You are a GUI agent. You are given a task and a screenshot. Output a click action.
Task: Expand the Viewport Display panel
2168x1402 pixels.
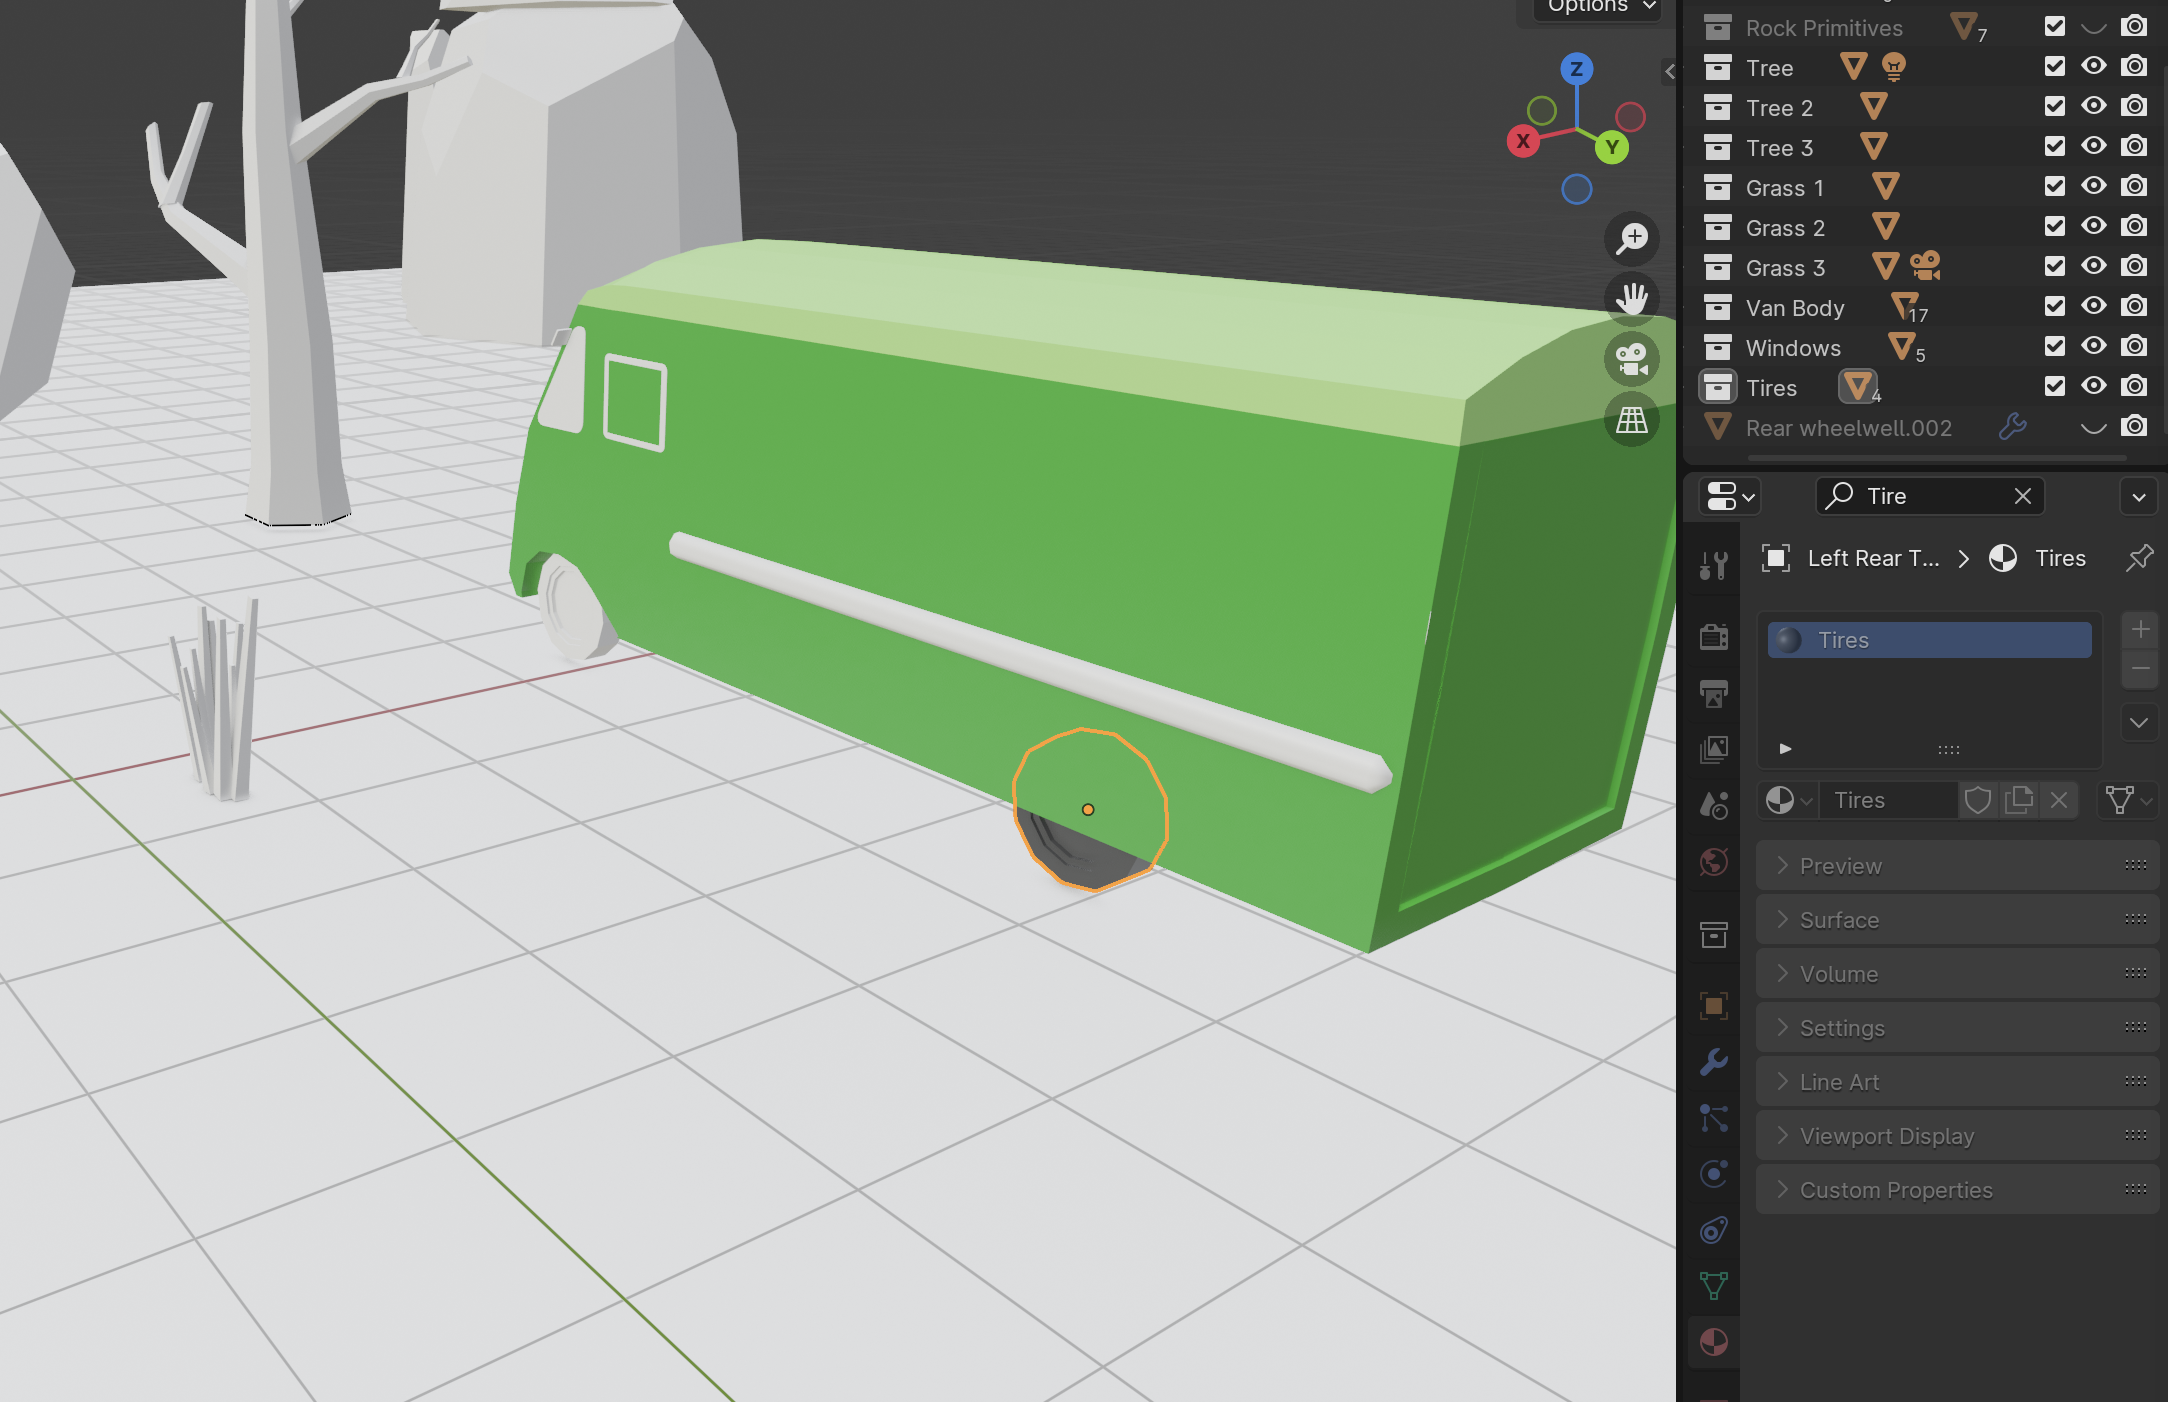pyautogui.click(x=1957, y=1136)
